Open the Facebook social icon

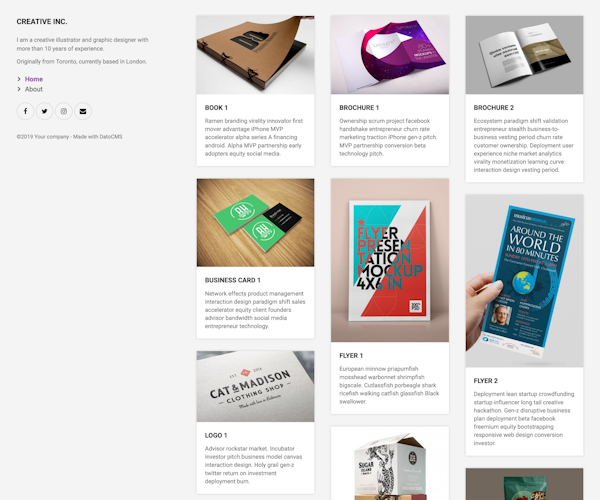(x=25, y=111)
